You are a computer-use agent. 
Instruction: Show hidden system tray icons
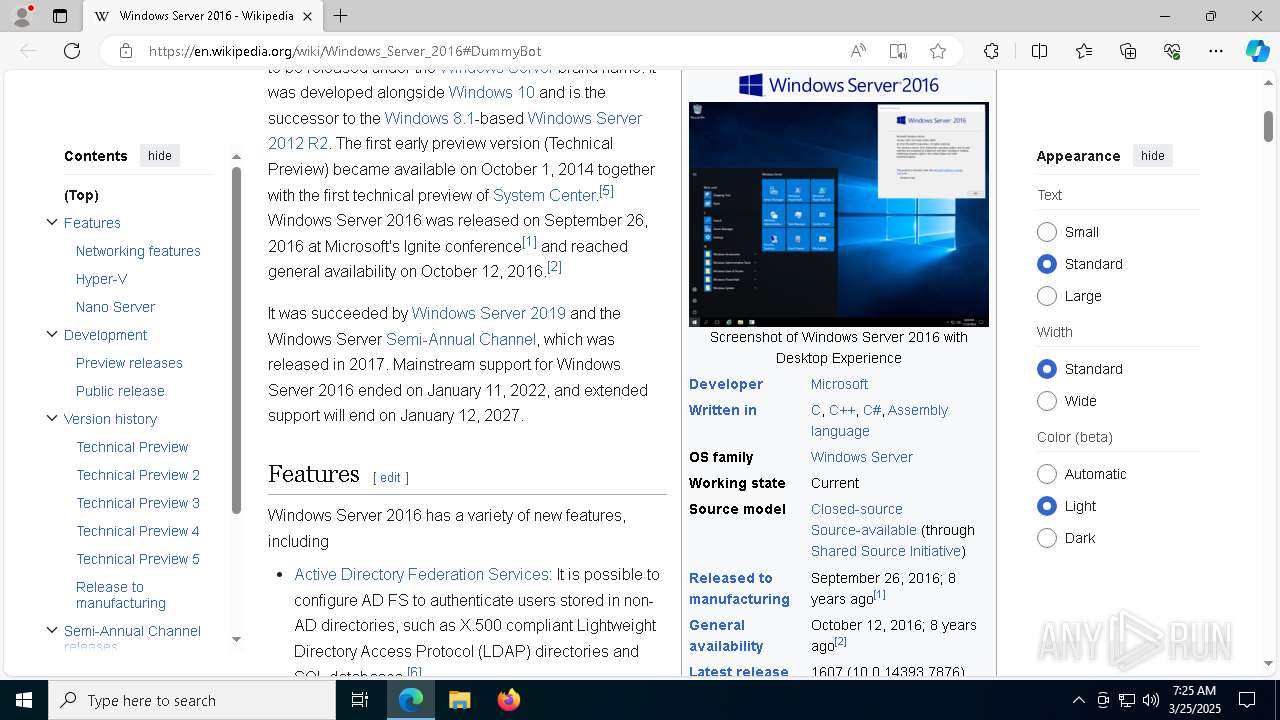tap(1078, 700)
